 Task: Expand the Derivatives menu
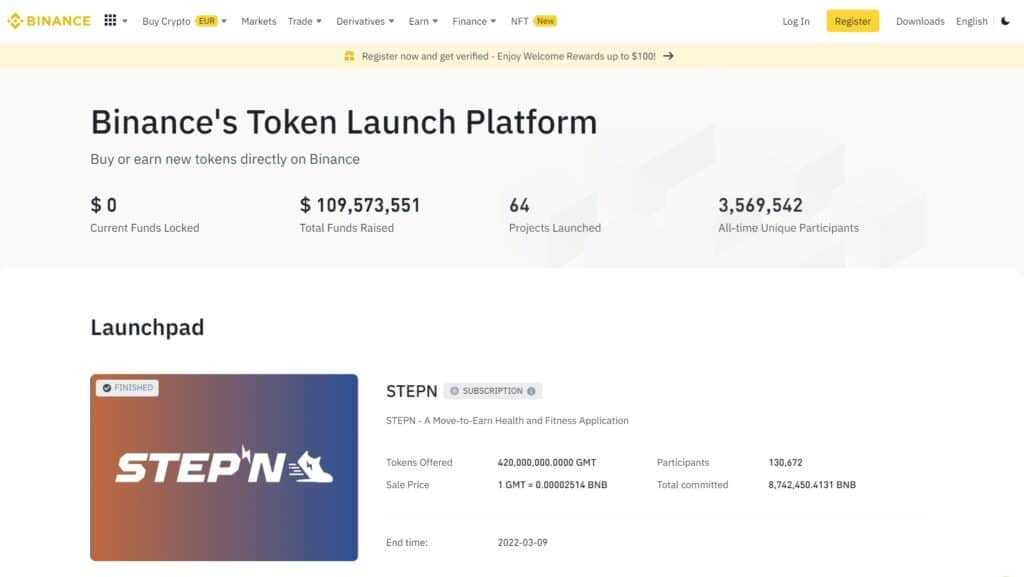pos(360,20)
